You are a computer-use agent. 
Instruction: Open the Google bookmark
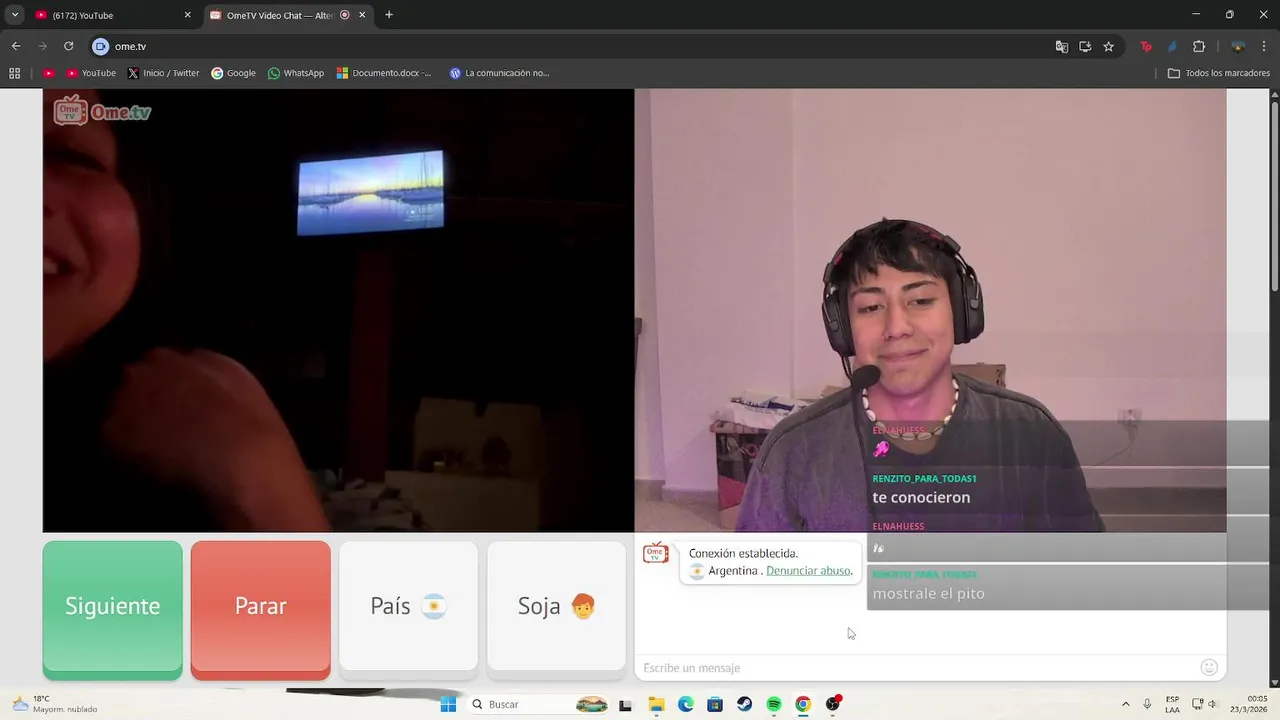tap(233, 73)
